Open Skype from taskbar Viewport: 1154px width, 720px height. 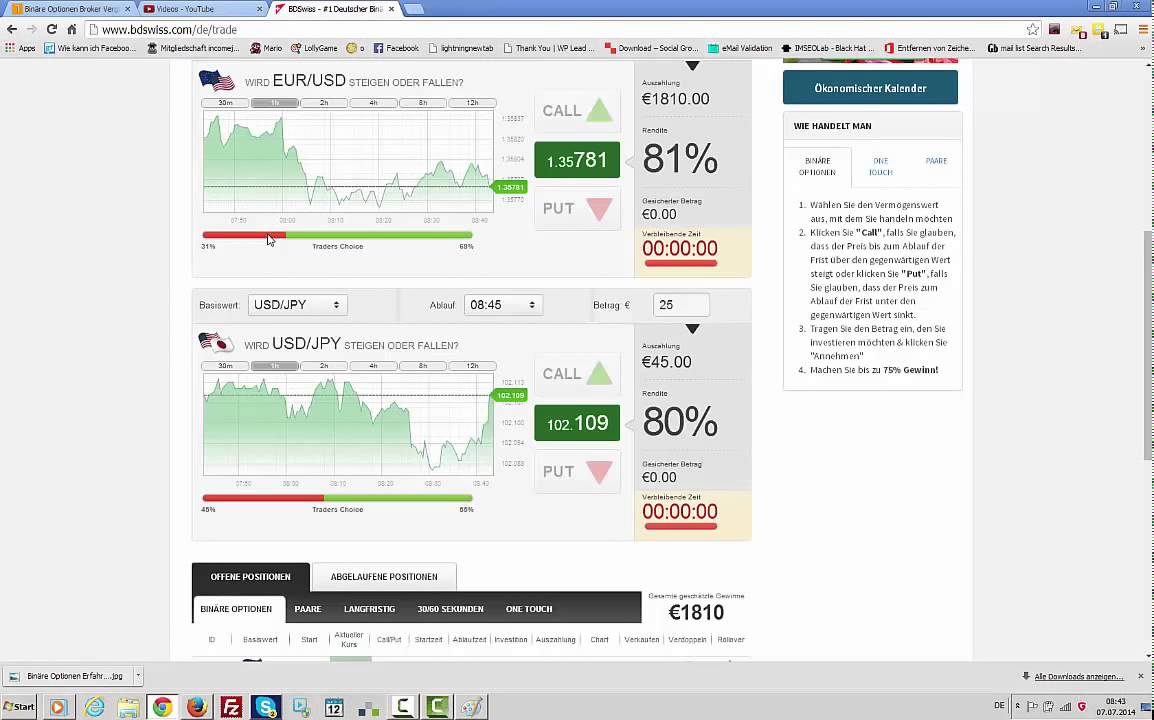(x=266, y=707)
